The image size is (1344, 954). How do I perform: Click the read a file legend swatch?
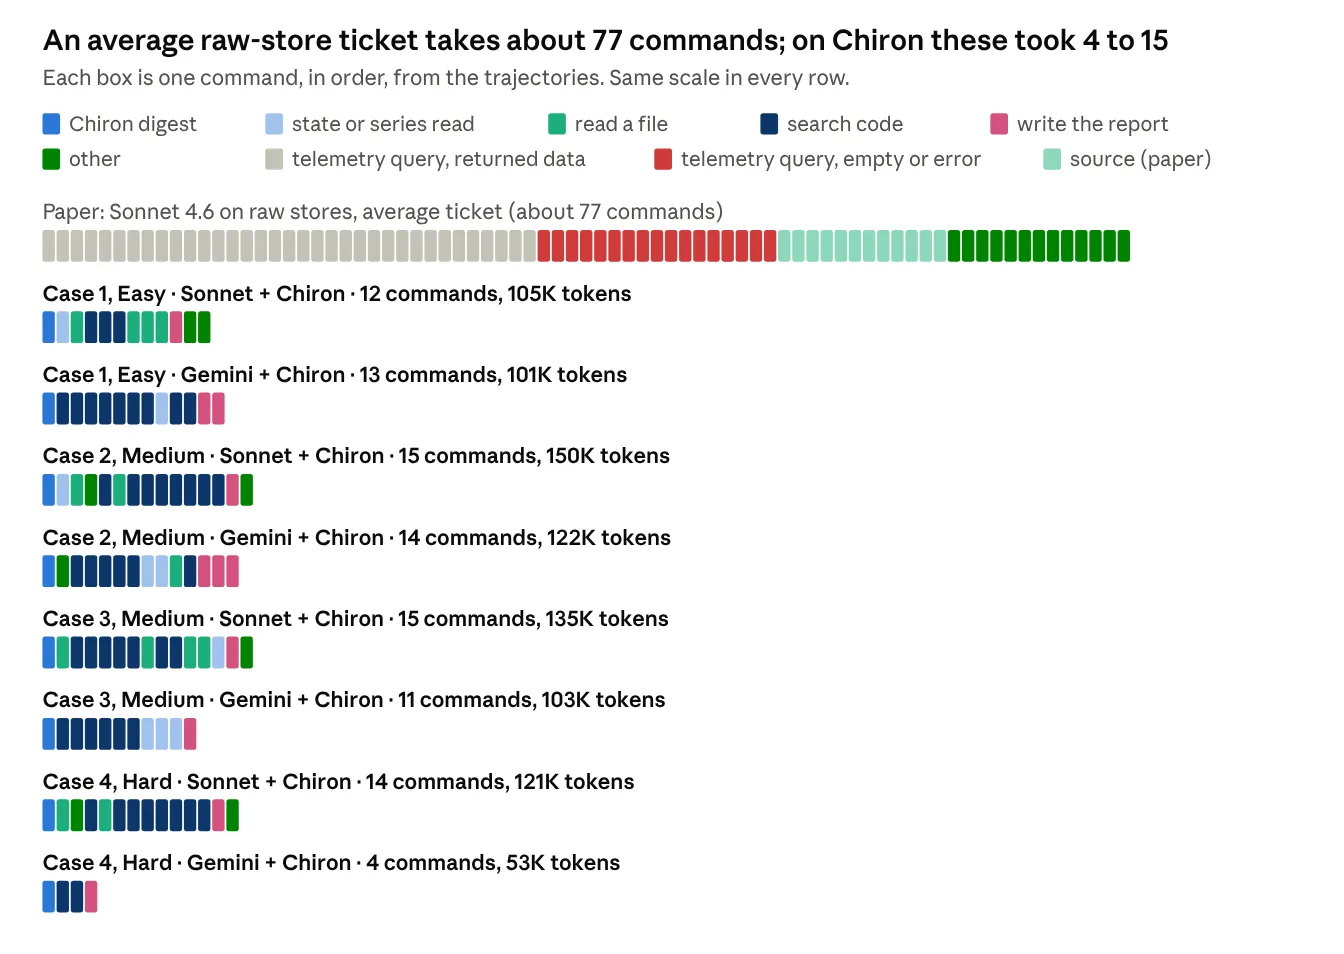[557, 124]
